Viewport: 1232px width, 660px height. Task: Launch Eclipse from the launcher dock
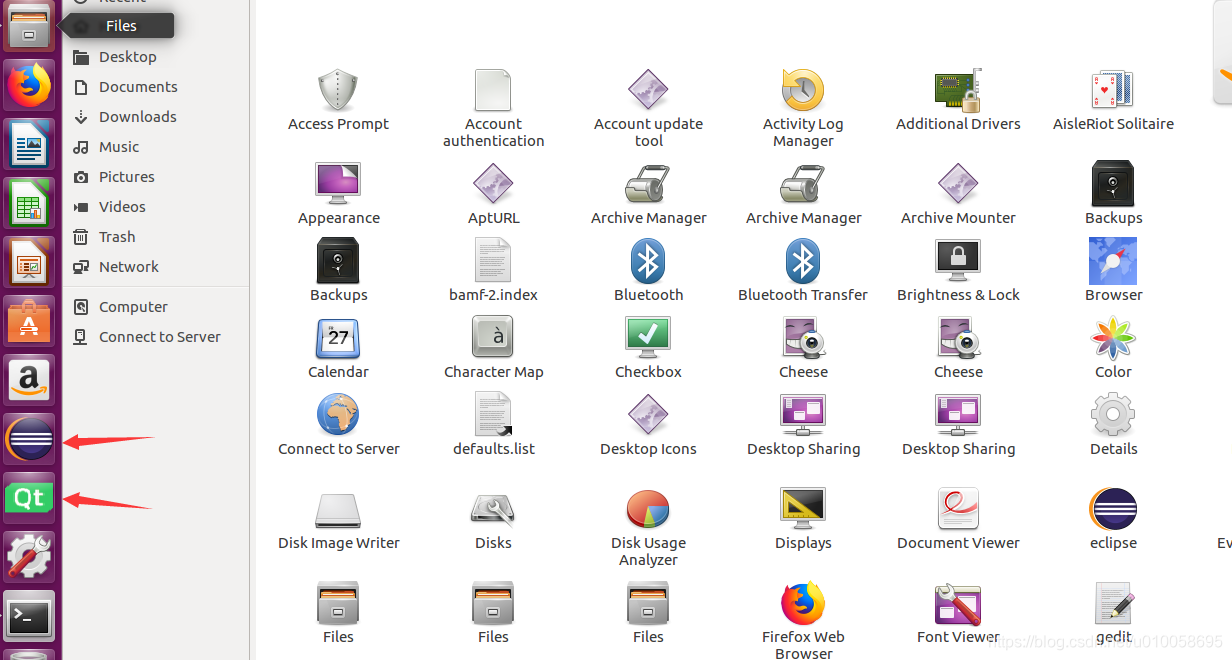(30, 438)
